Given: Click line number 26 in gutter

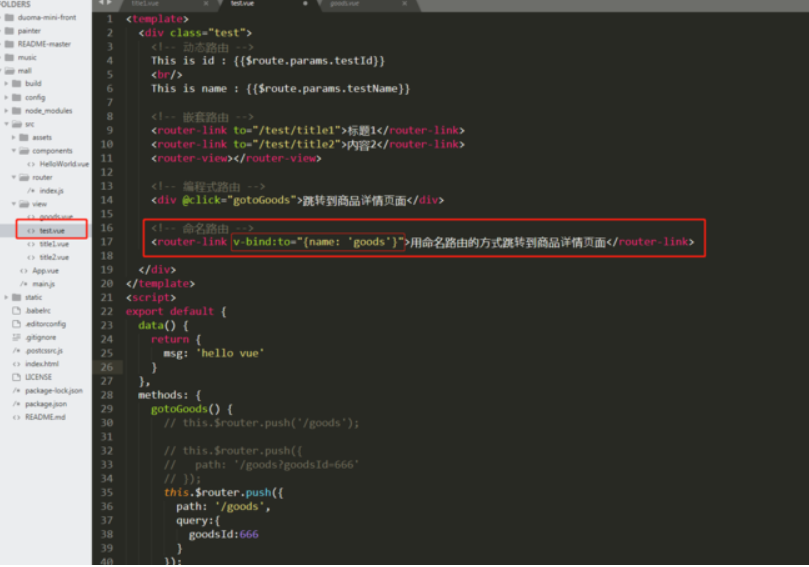Looking at the screenshot, I should point(107,367).
